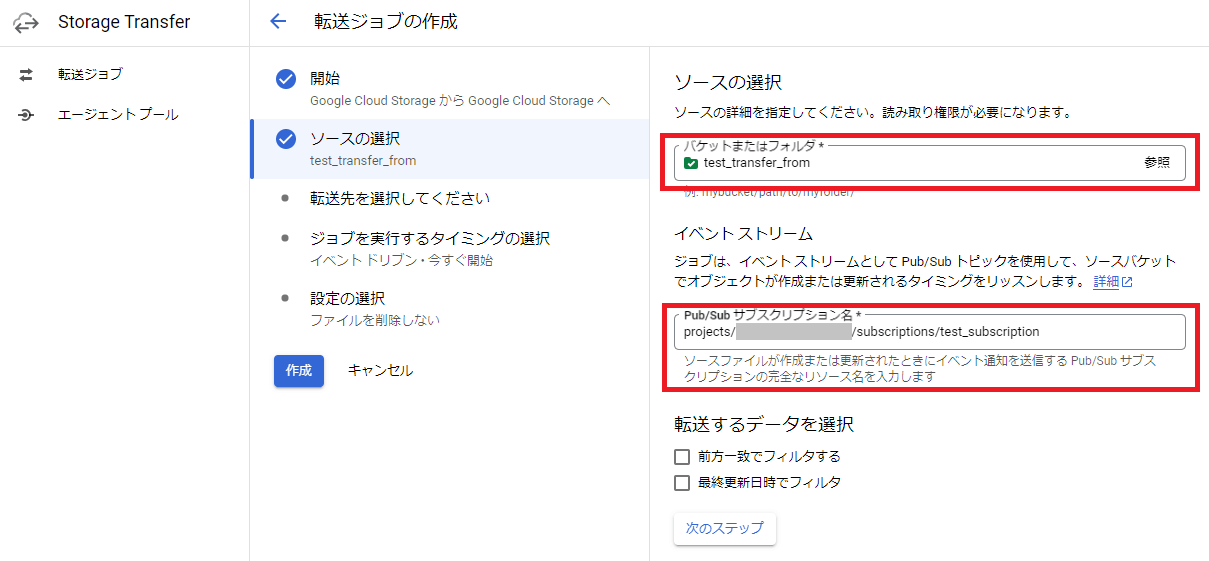Click green bucket icon before test_transfer_from
1209x561 pixels.
691,163
